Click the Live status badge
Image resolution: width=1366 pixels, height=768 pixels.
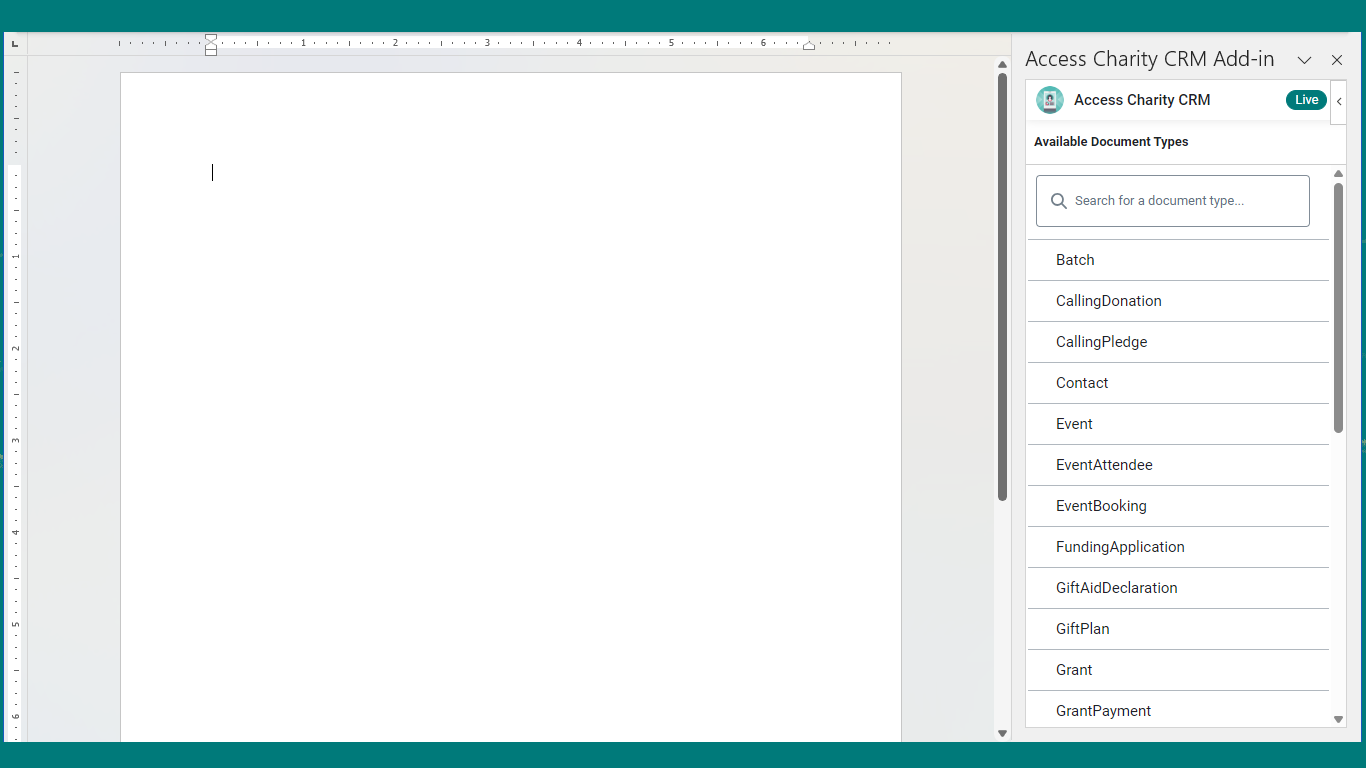(1306, 100)
